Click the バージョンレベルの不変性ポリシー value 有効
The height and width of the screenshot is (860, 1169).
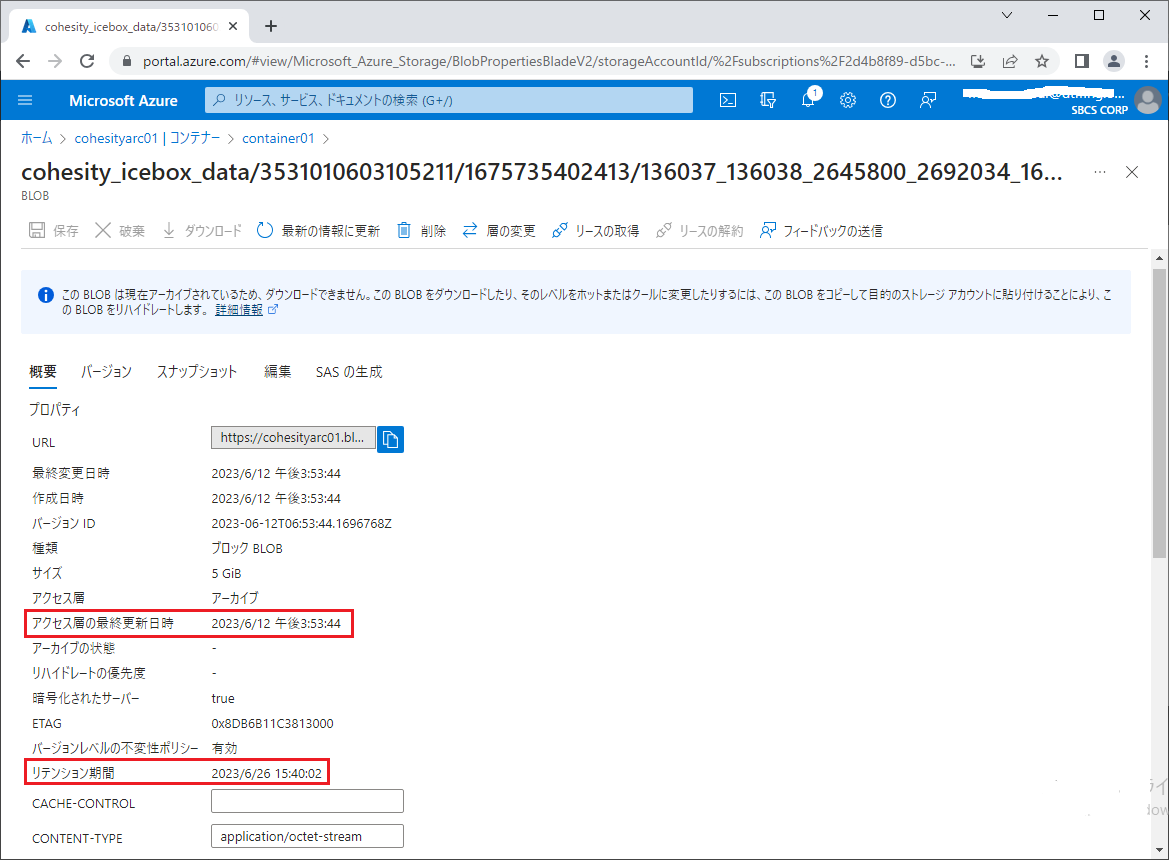pyautogui.click(x=224, y=748)
